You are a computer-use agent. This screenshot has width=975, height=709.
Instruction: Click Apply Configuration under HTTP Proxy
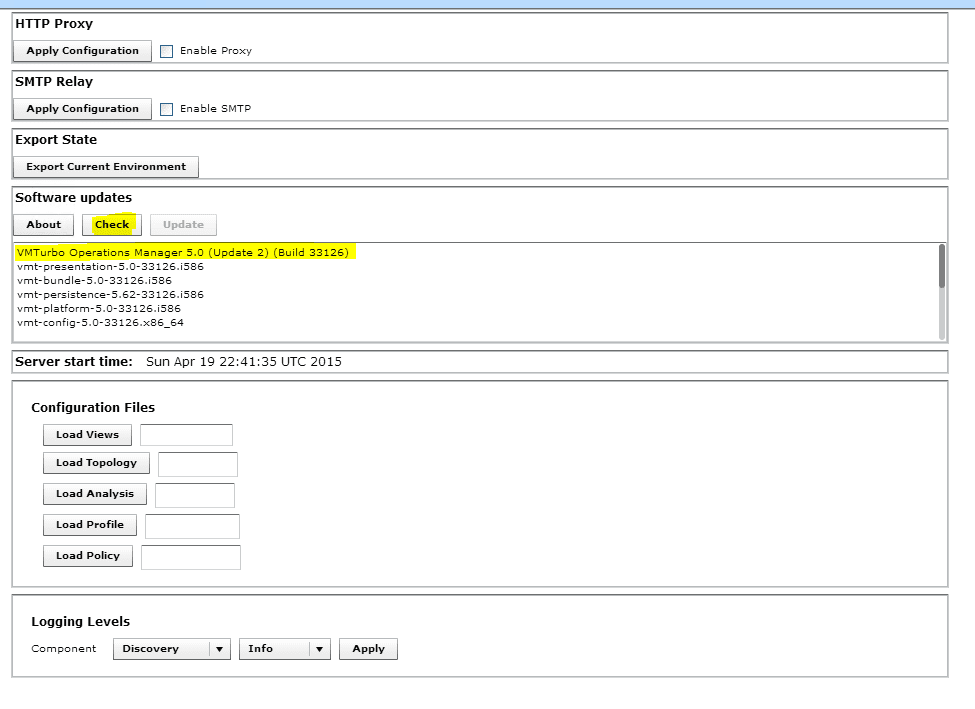point(82,51)
